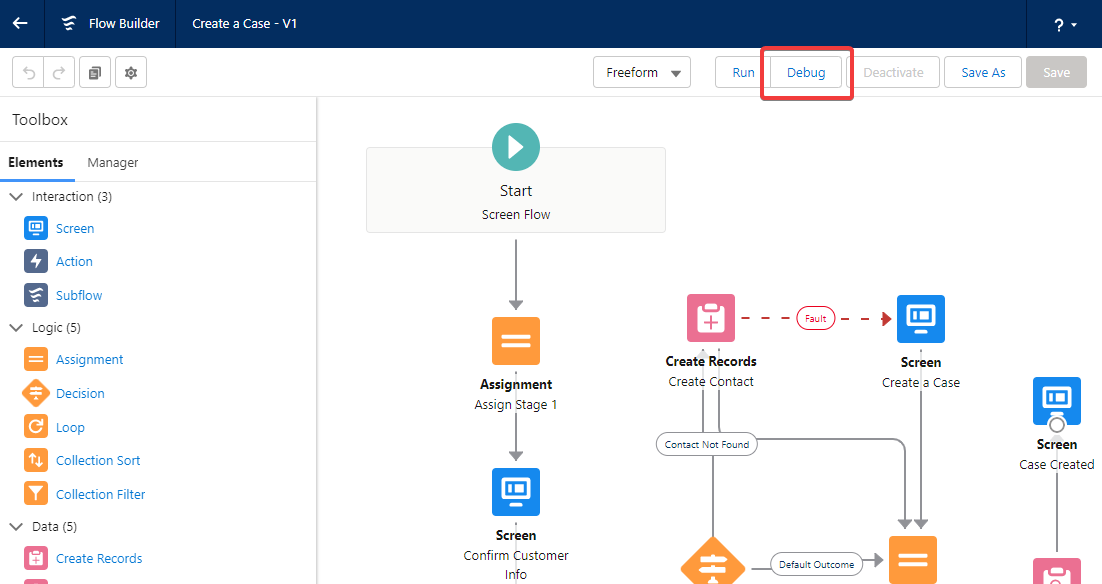Image resolution: width=1102 pixels, height=584 pixels.
Task: Select the Collection Sort icon in toolbox
Action: [36, 460]
